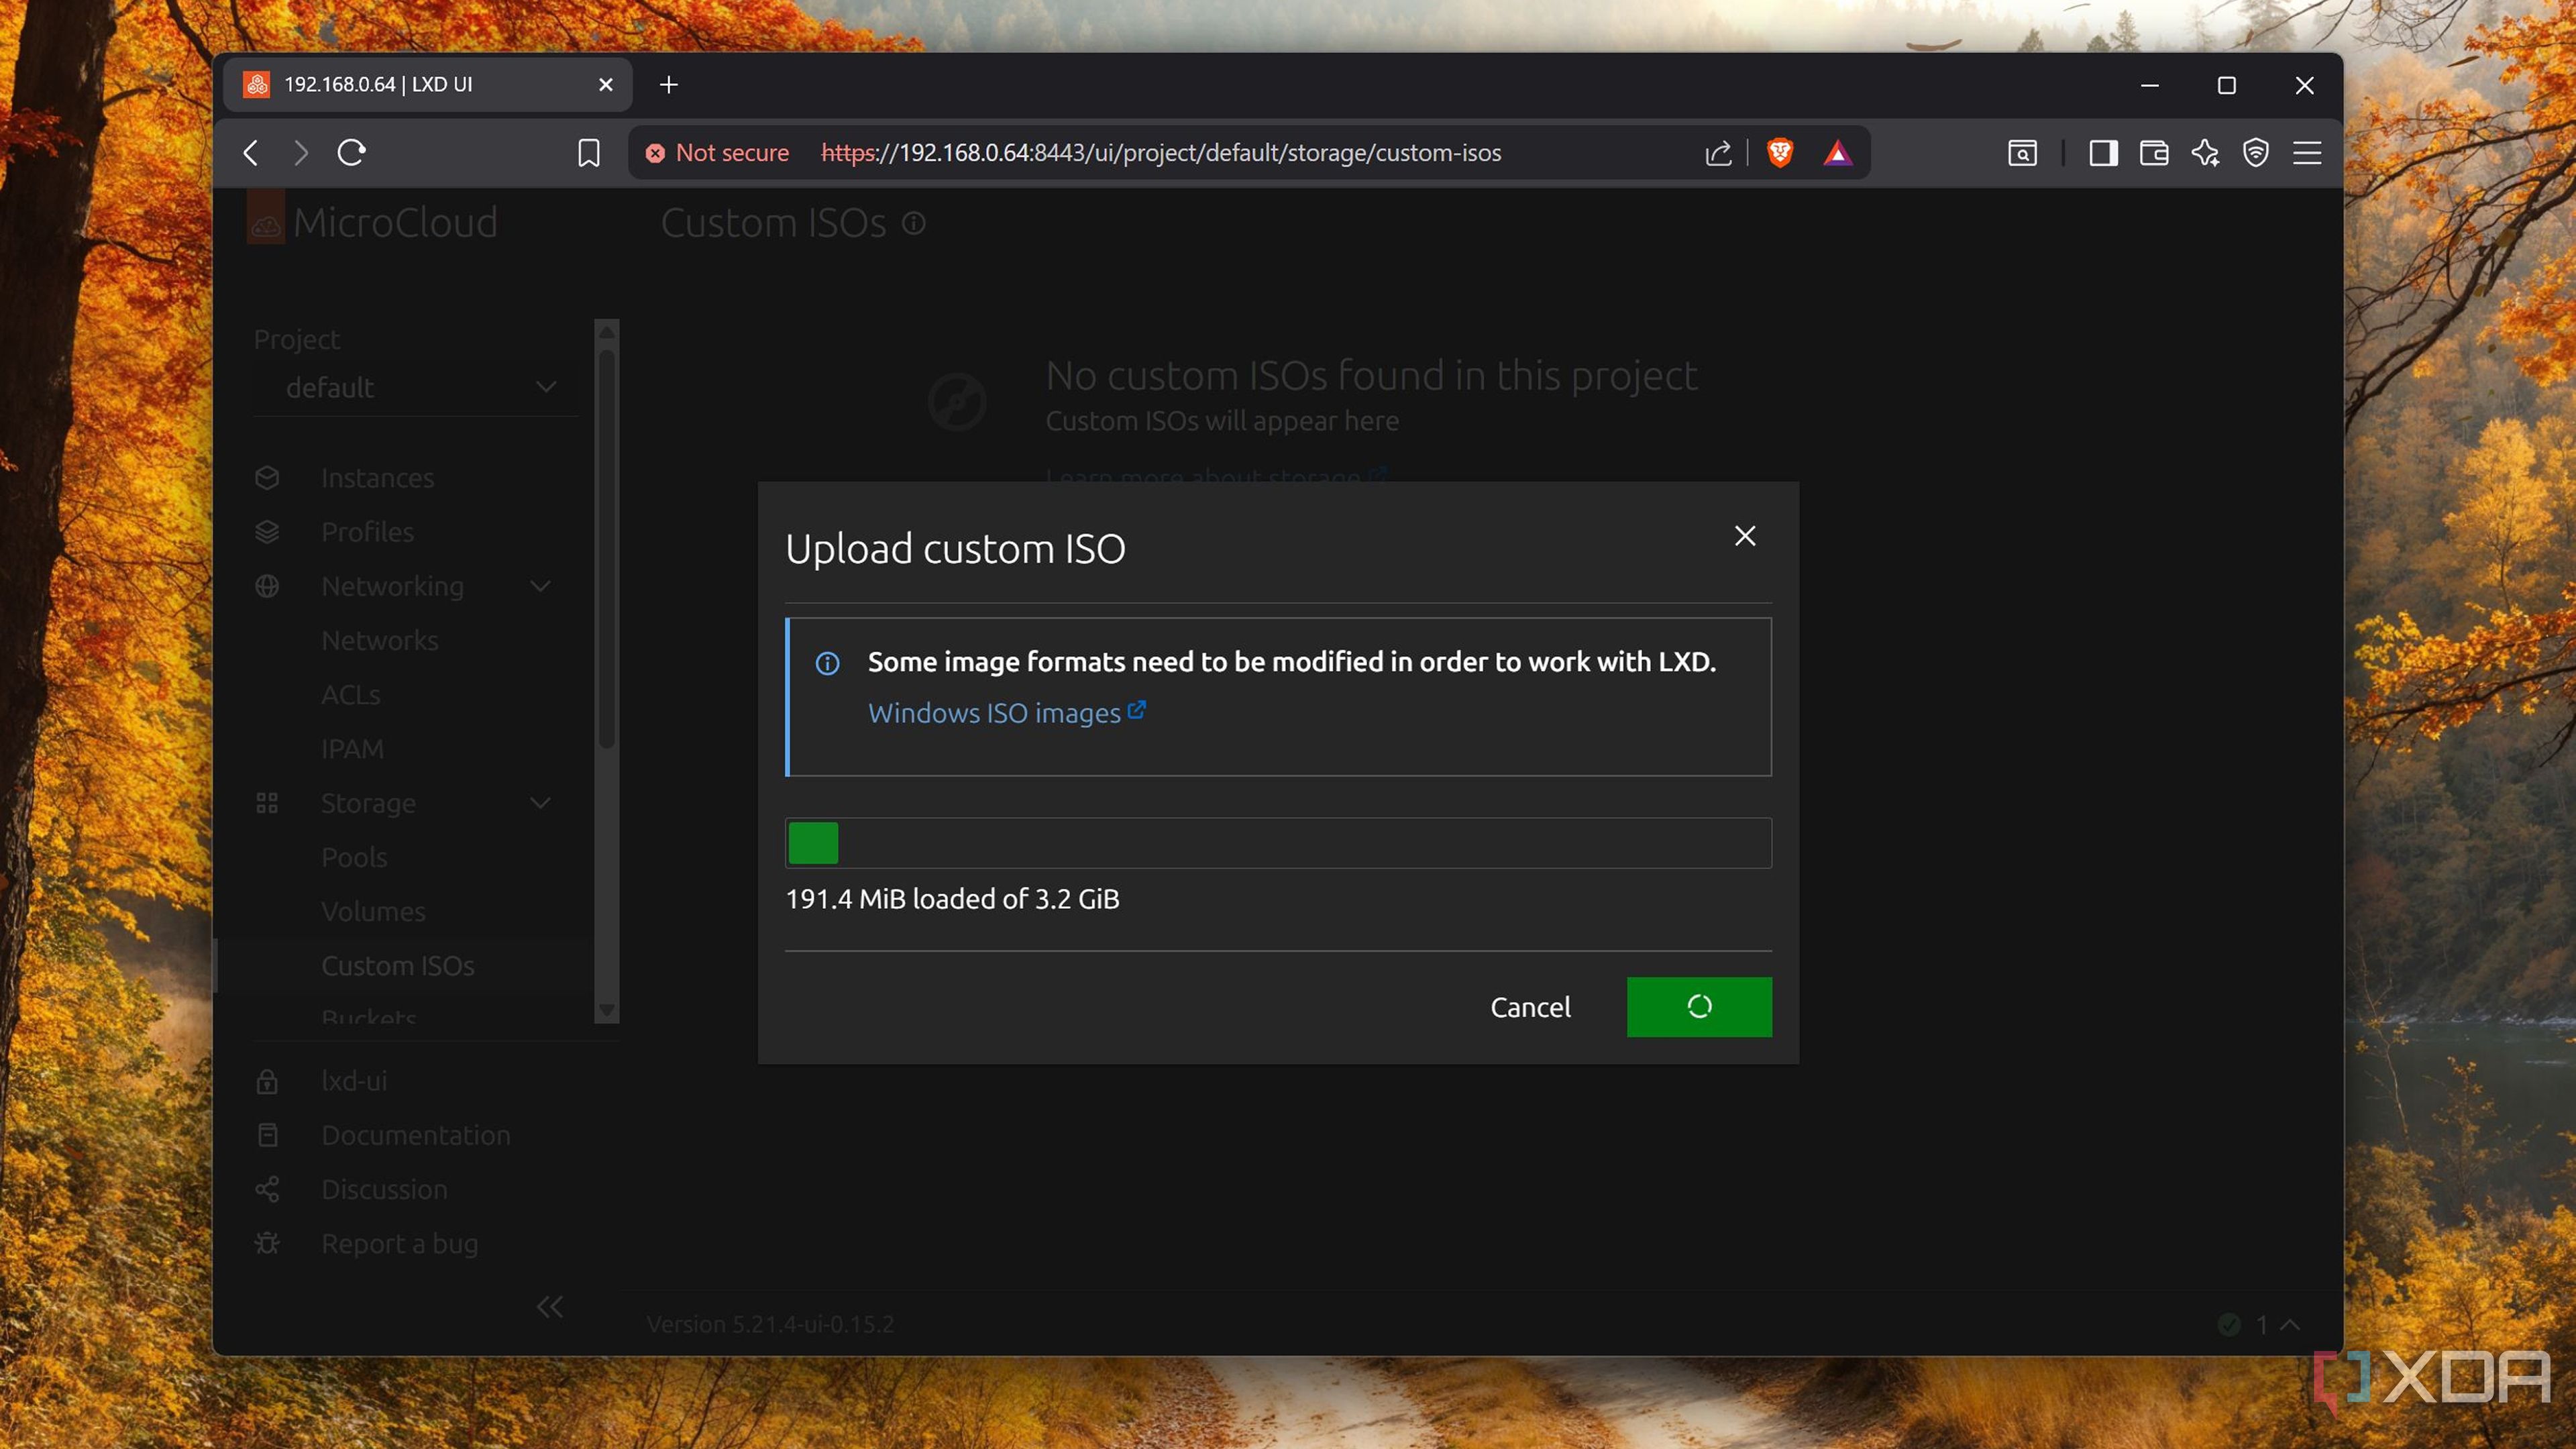Open Custom ISOs in the sidebar

tap(397, 966)
